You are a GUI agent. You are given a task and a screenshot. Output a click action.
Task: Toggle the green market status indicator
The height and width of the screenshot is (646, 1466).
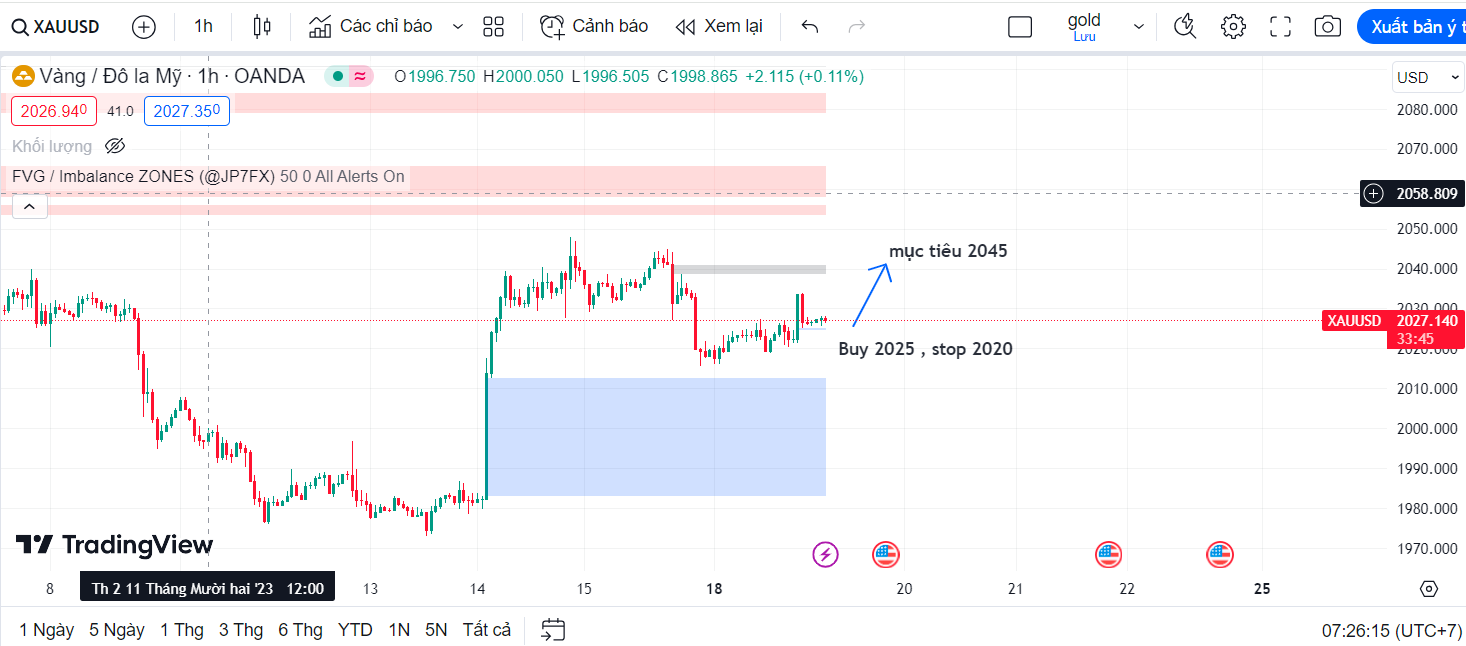pos(338,76)
